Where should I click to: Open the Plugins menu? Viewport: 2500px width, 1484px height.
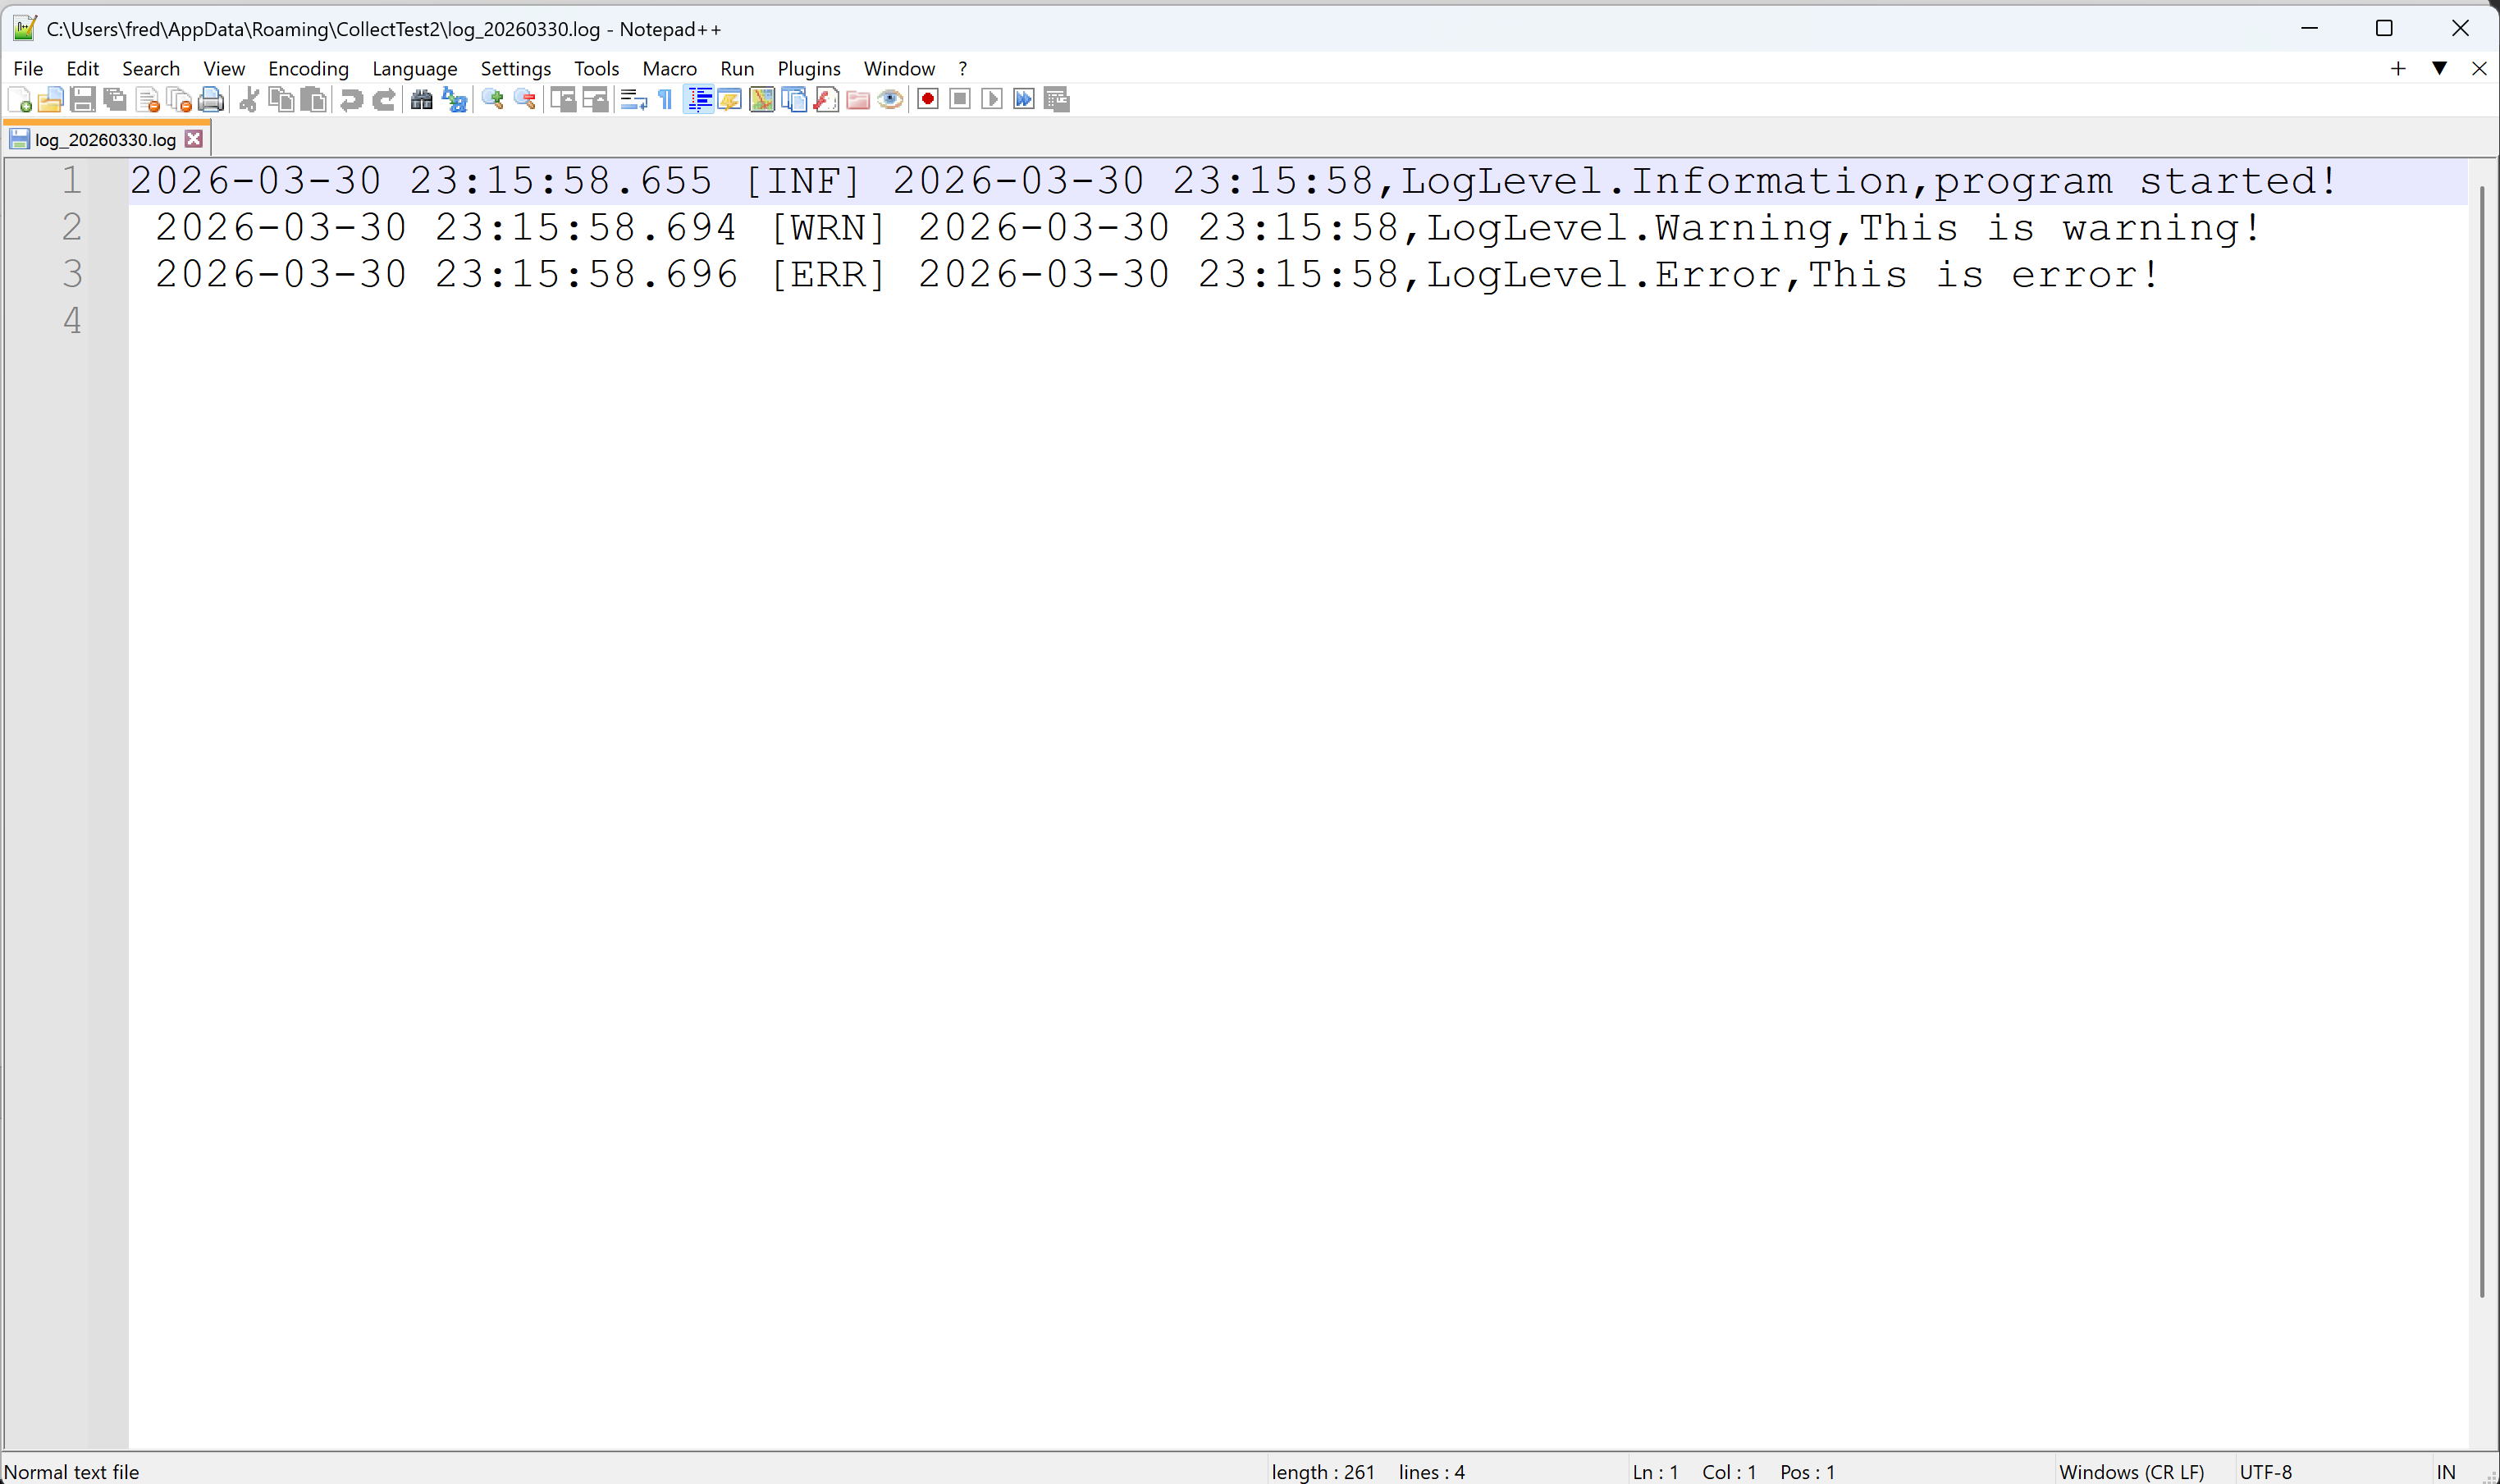(809, 68)
